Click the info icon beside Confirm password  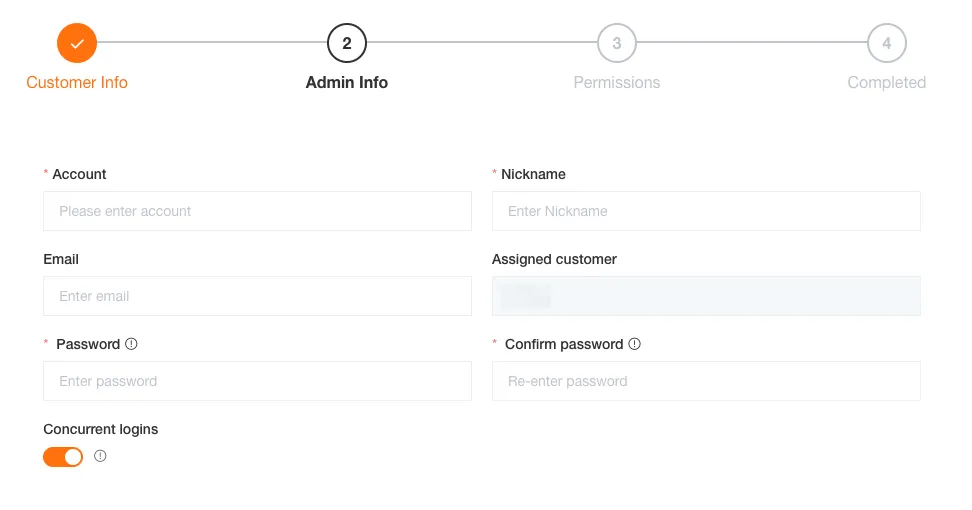point(634,344)
